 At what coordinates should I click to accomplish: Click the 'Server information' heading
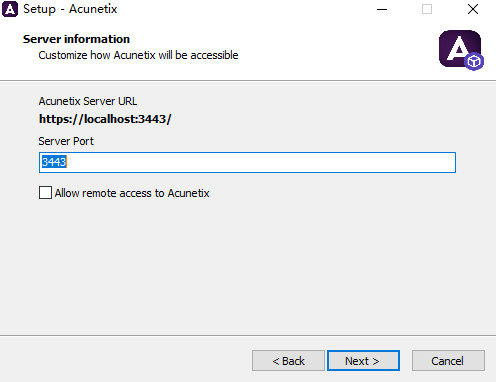(76, 39)
